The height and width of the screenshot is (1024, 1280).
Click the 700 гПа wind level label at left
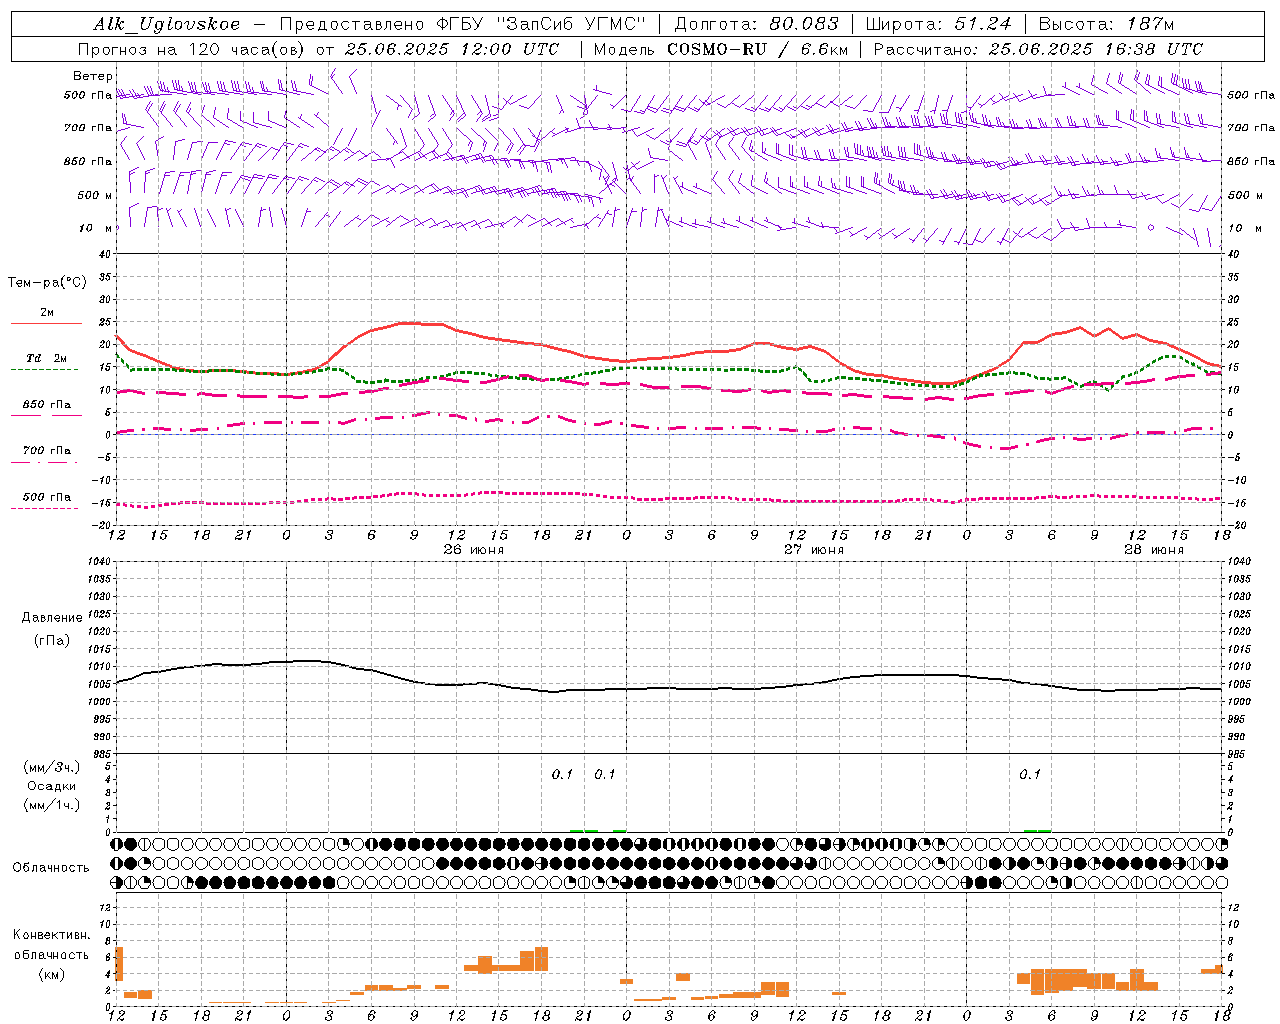[88, 128]
